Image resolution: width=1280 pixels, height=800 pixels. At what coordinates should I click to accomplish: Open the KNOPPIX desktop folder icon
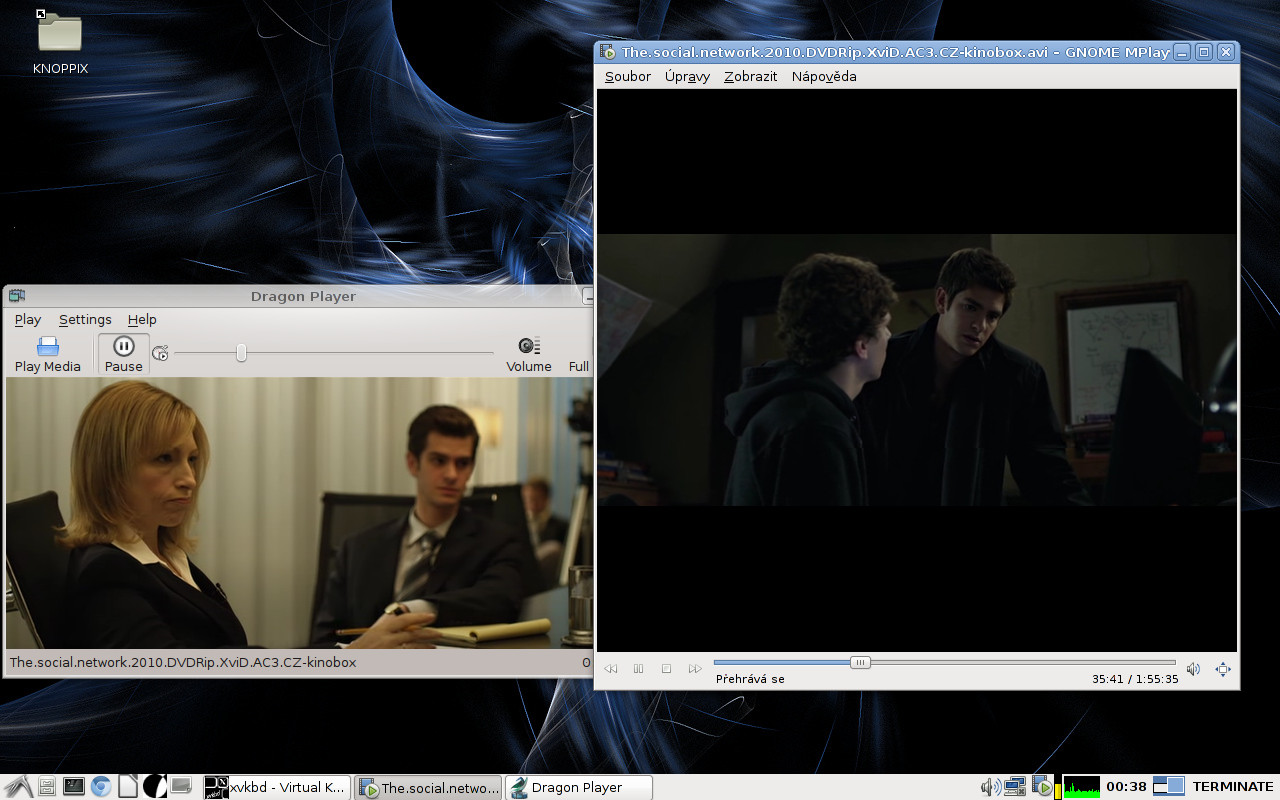(x=60, y=32)
